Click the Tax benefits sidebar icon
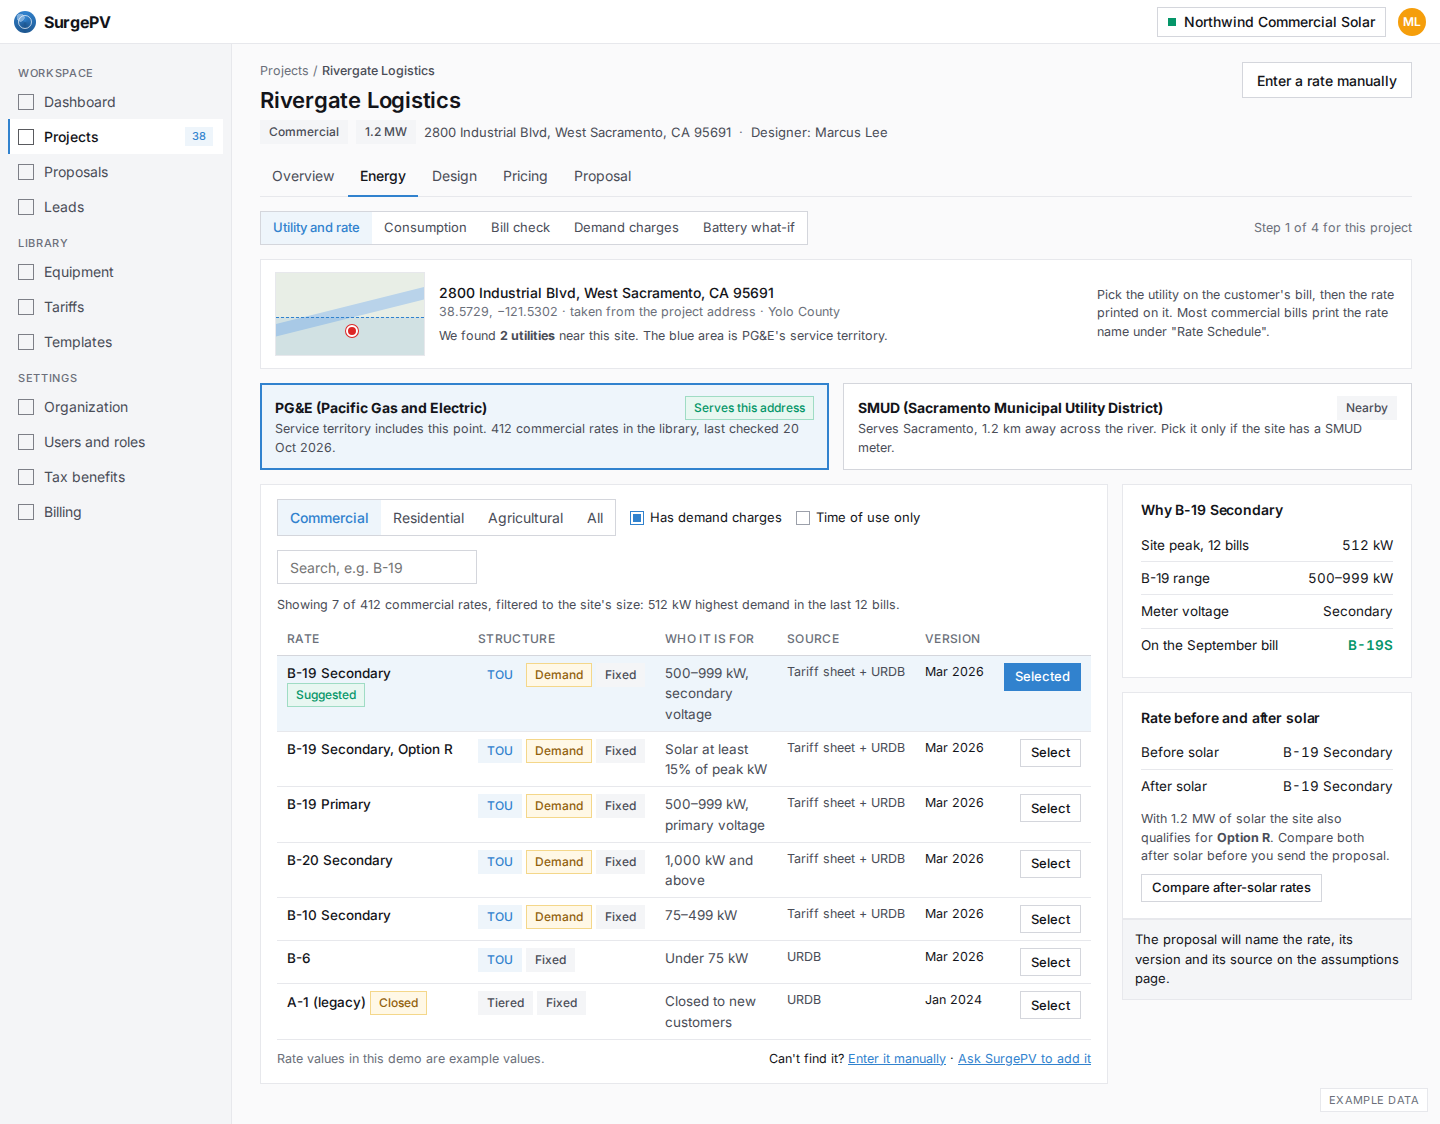The height and width of the screenshot is (1124, 1440). point(26,477)
